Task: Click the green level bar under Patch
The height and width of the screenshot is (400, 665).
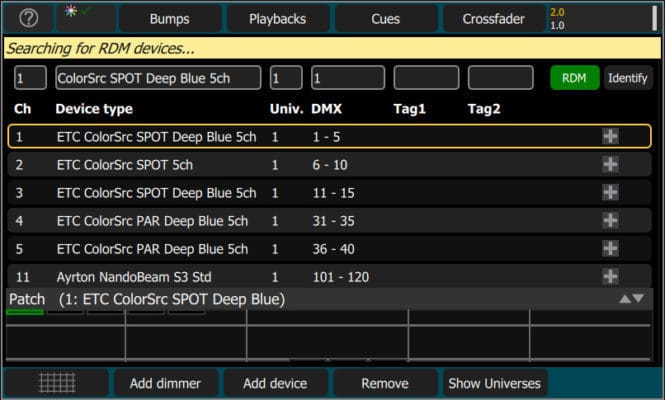Action: pyautogui.click(x=25, y=313)
